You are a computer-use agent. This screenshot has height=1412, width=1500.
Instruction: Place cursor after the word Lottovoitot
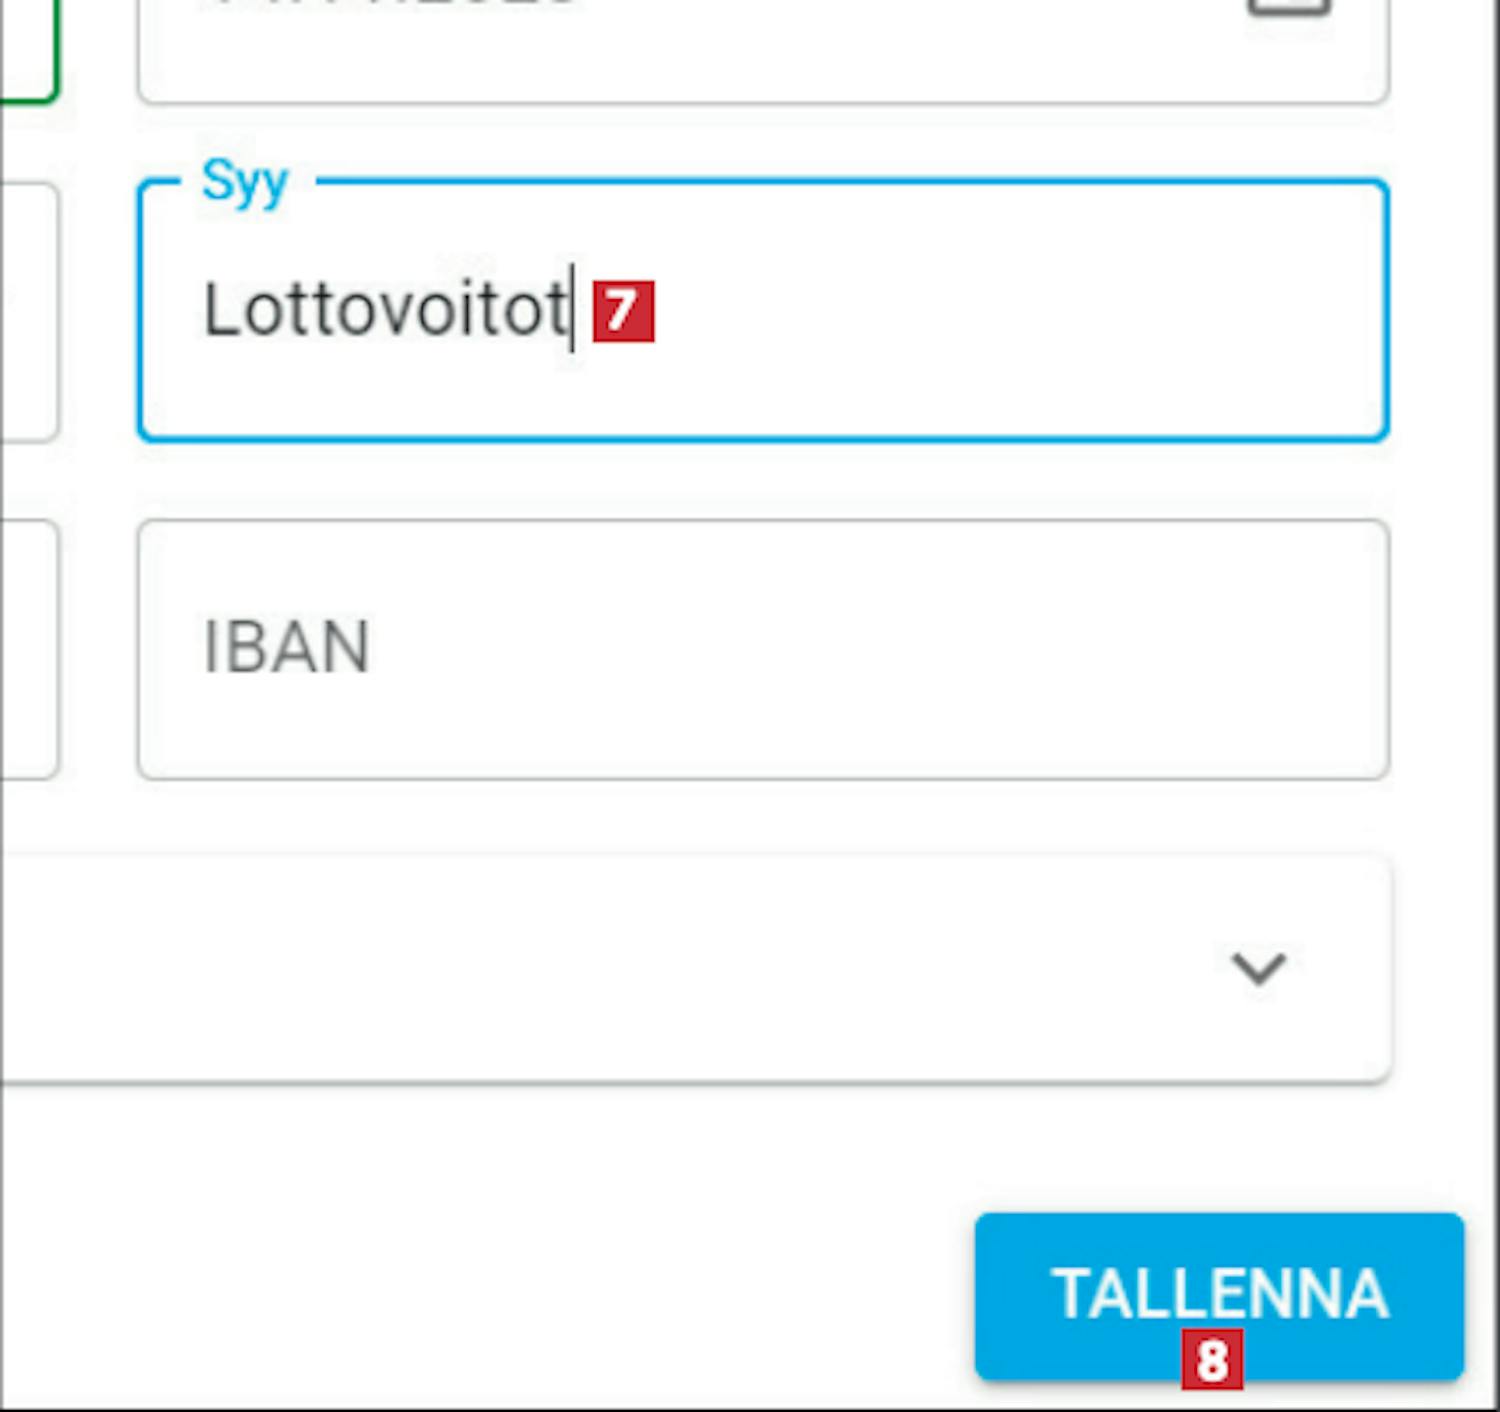(x=571, y=310)
